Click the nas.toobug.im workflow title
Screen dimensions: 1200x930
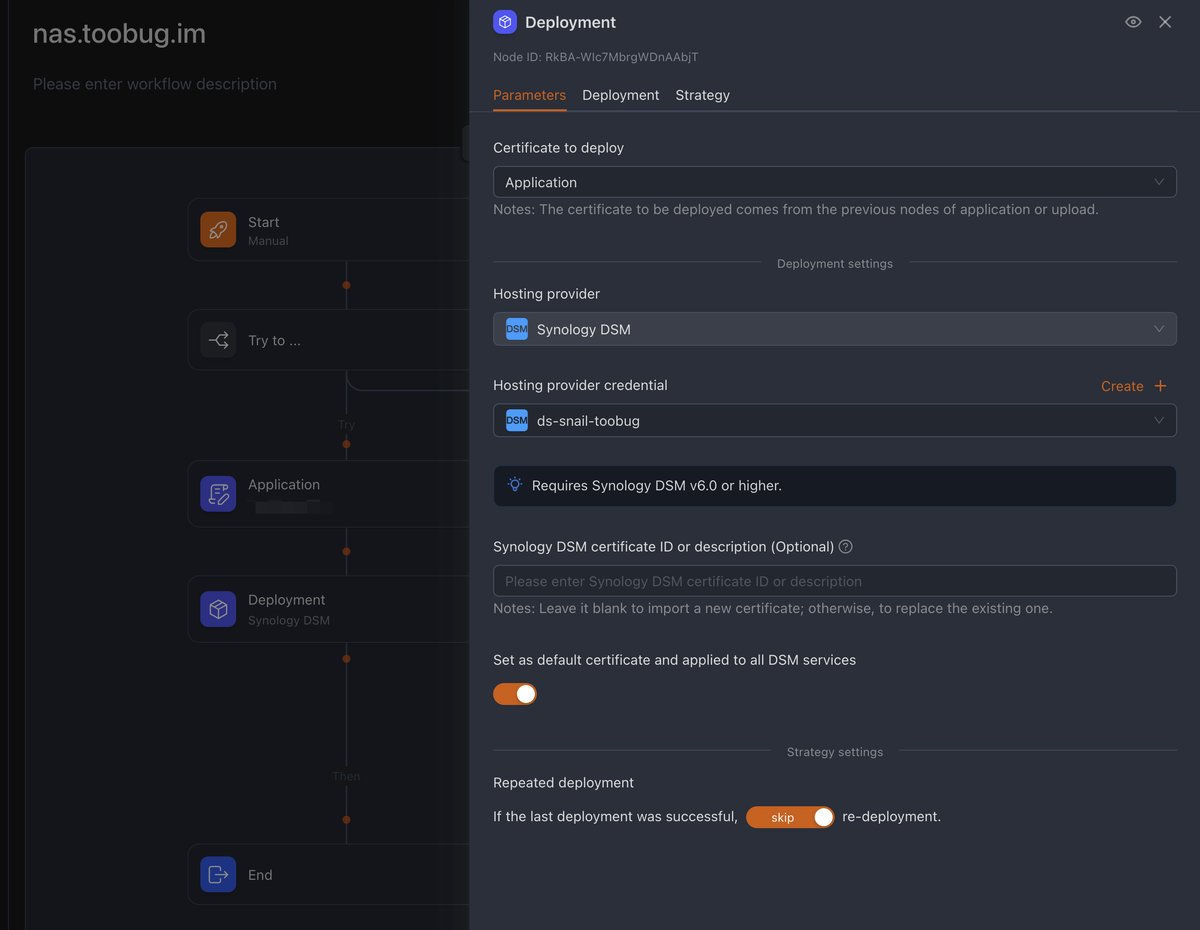click(119, 34)
